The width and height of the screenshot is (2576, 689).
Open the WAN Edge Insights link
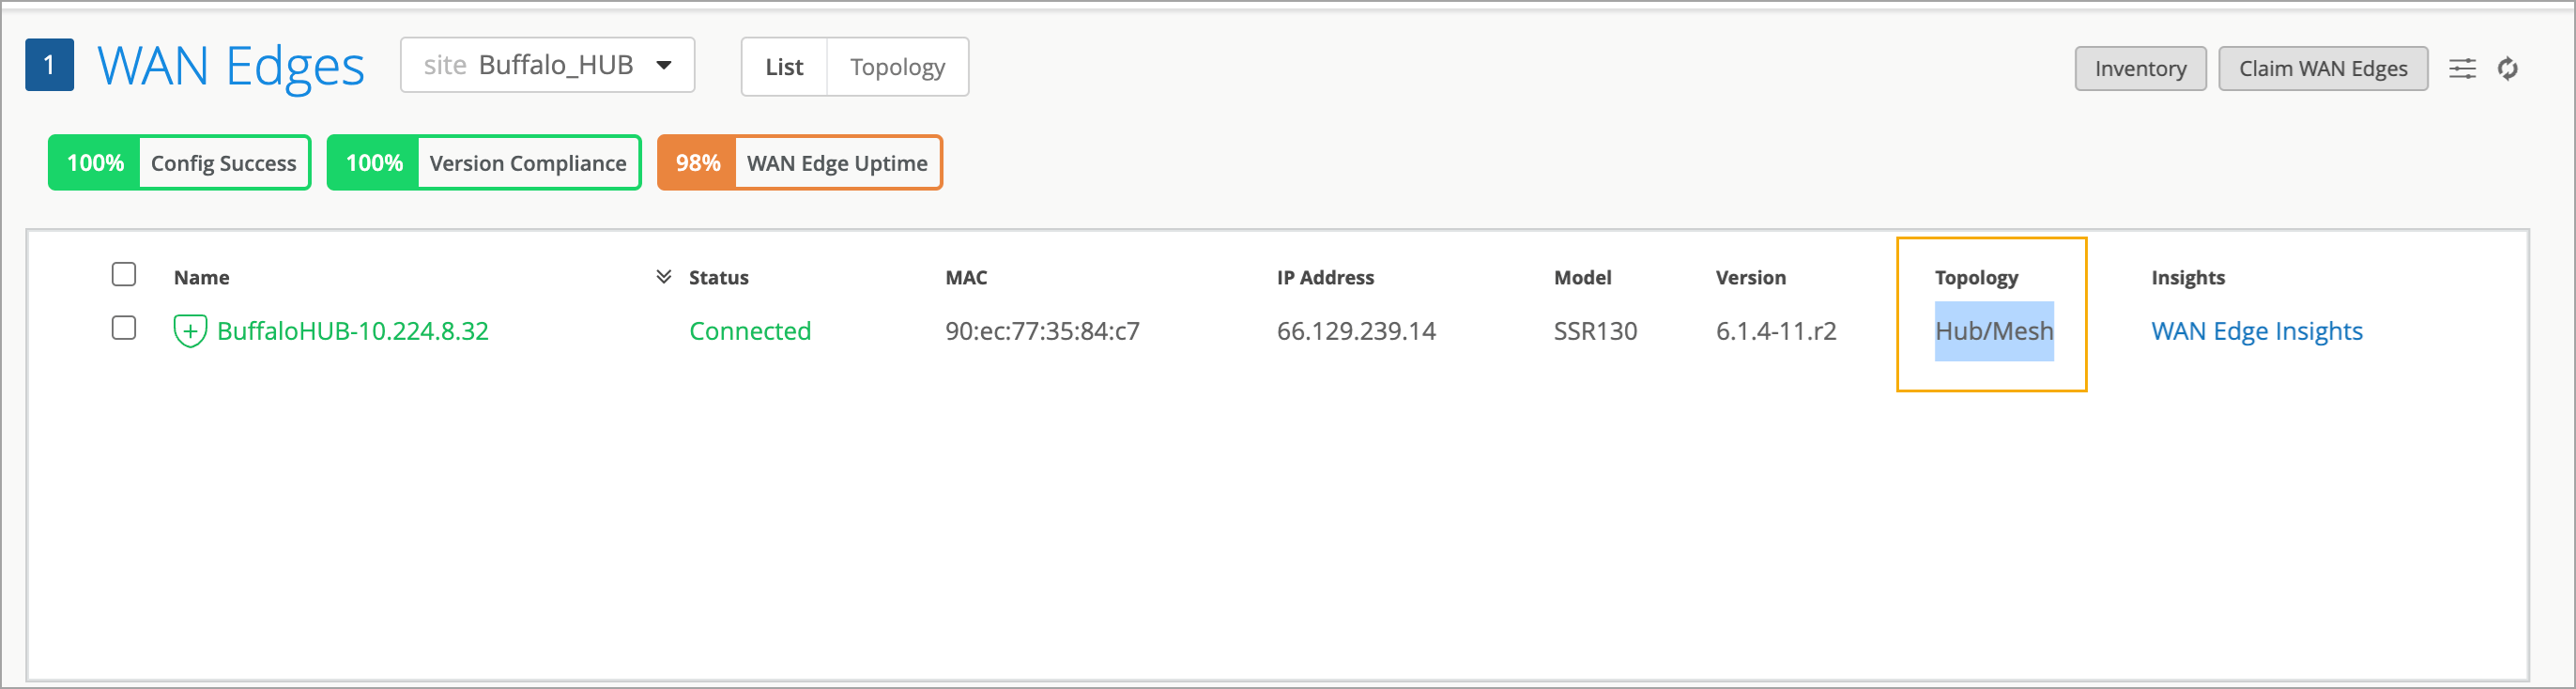[x=2256, y=331]
